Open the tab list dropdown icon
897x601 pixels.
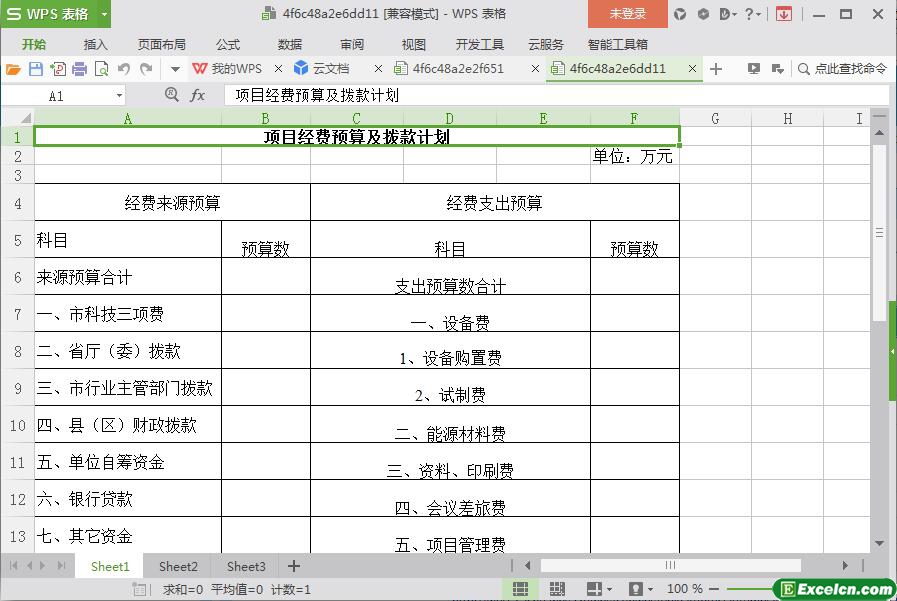777,69
